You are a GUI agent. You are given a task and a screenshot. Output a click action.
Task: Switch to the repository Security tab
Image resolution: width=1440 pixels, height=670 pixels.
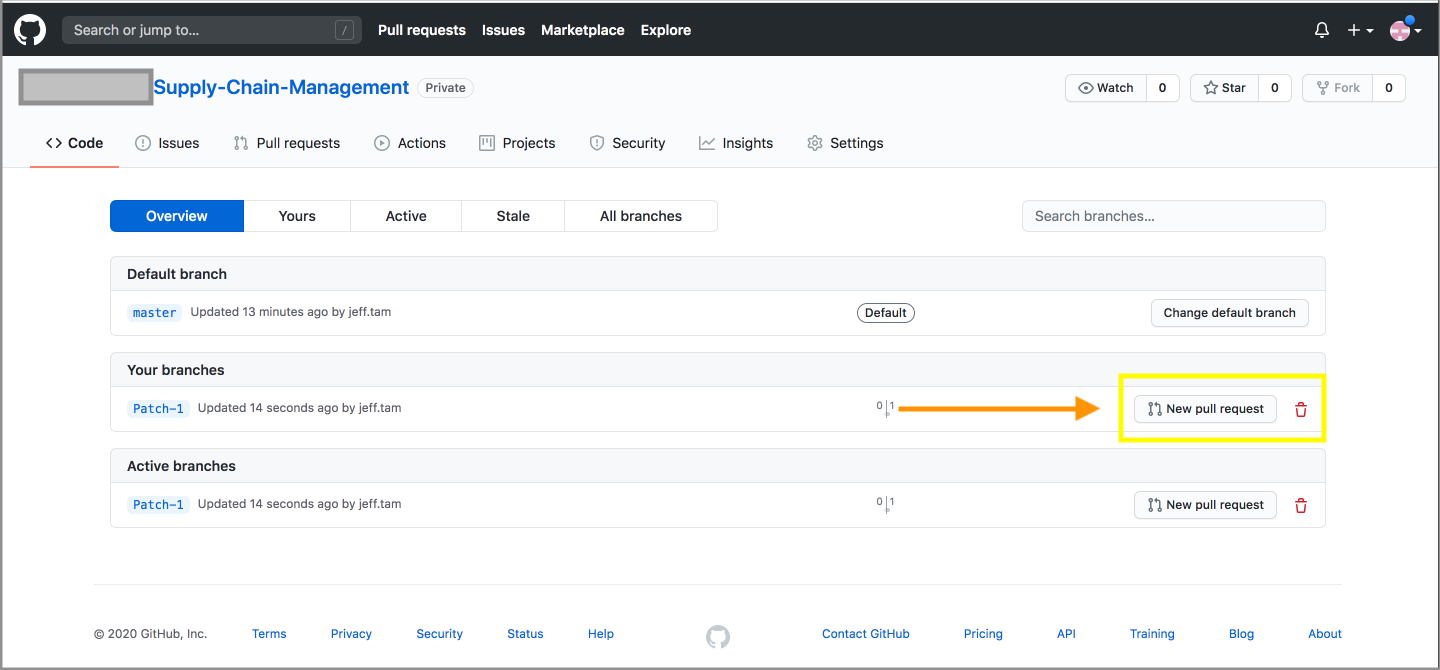pyautogui.click(x=627, y=143)
